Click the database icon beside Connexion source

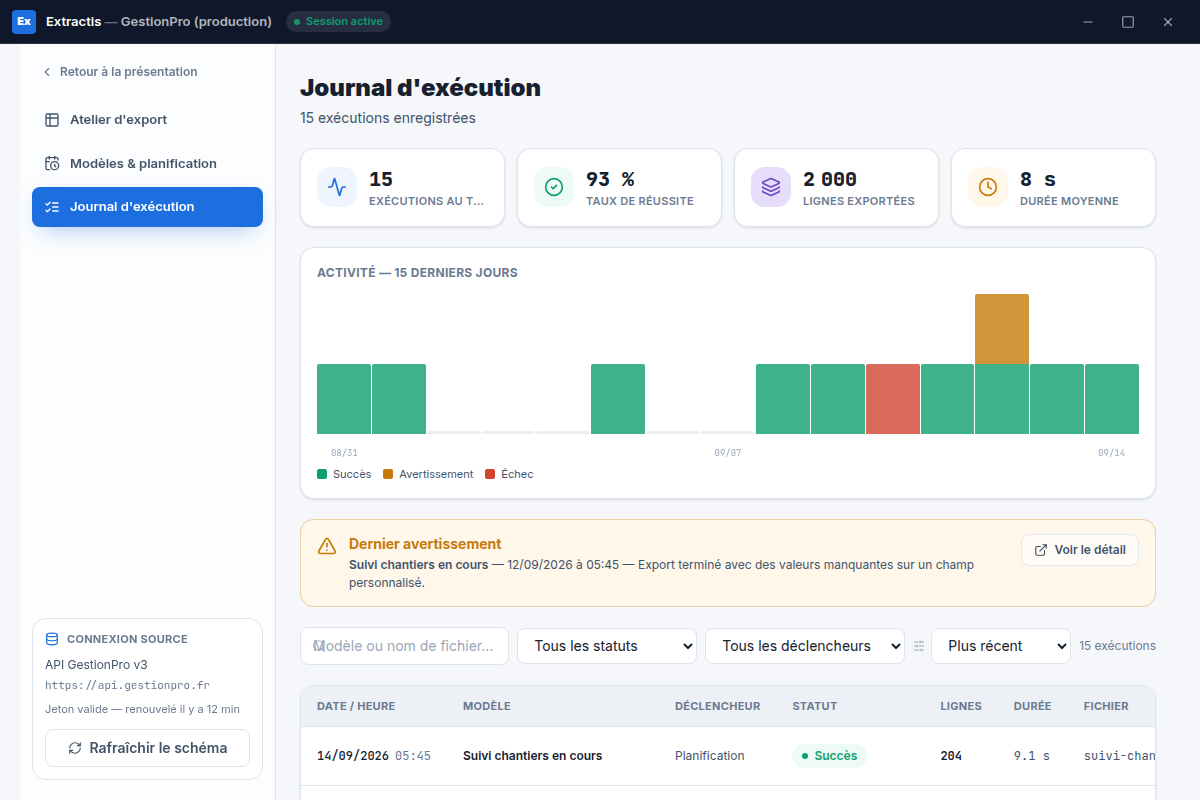point(52,639)
